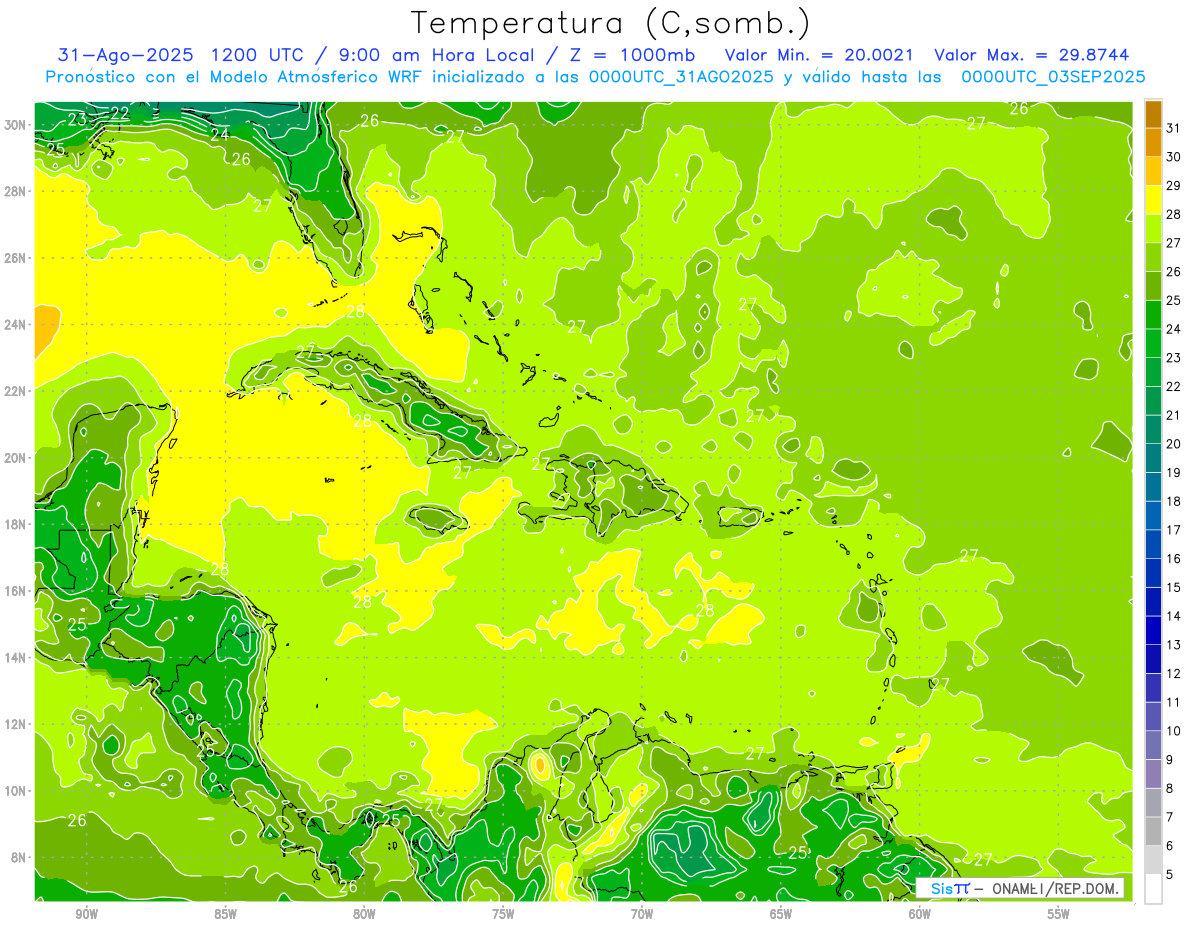The height and width of the screenshot is (927, 1200).
Task: Click the 90W longitude axis label
Action: tap(86, 915)
